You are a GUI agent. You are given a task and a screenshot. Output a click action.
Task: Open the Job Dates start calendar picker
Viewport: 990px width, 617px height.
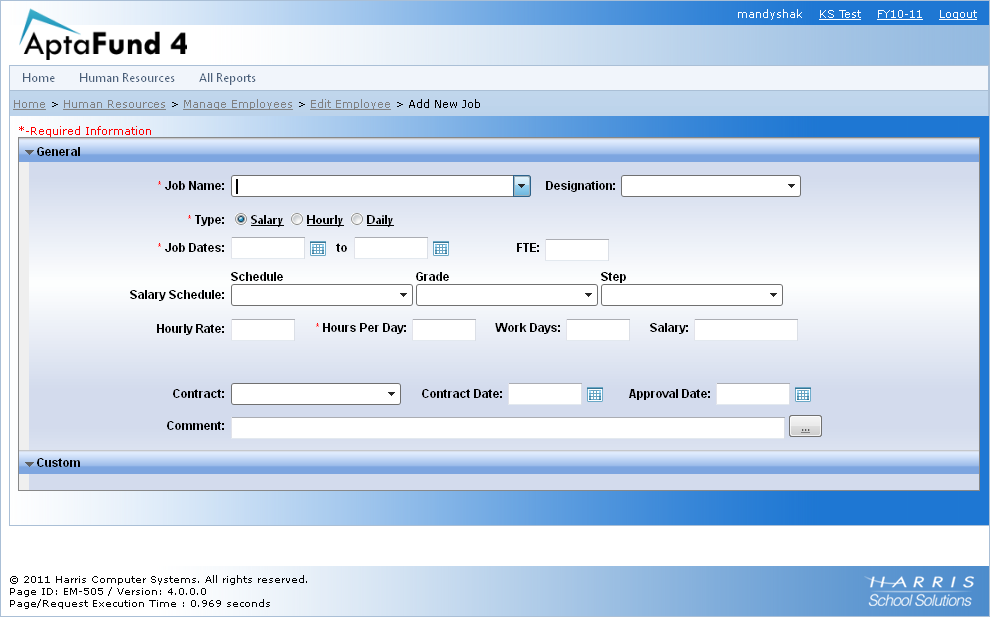tap(318, 248)
